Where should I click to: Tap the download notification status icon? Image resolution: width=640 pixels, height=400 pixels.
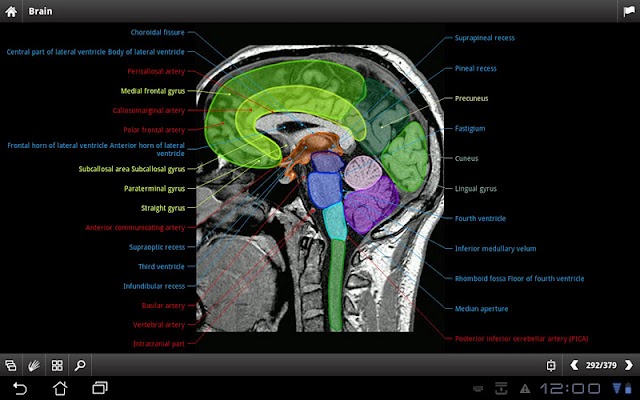point(501,389)
